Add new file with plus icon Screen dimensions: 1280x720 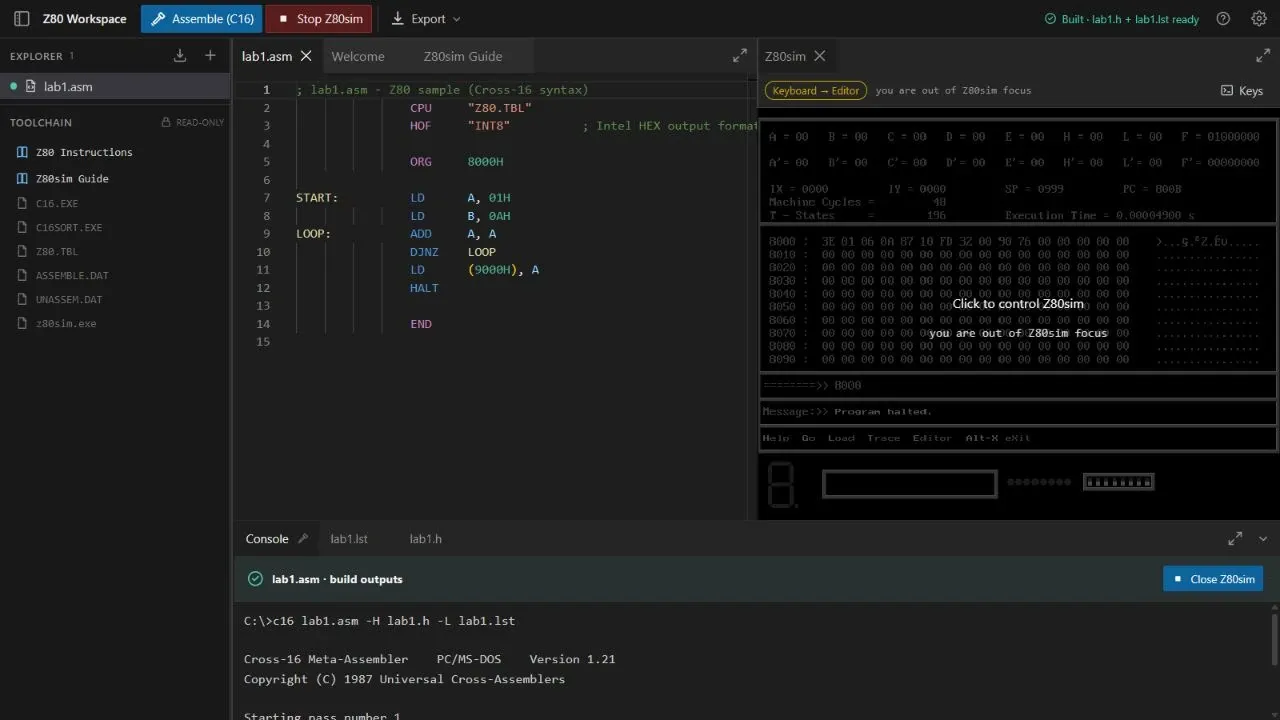[x=210, y=56]
